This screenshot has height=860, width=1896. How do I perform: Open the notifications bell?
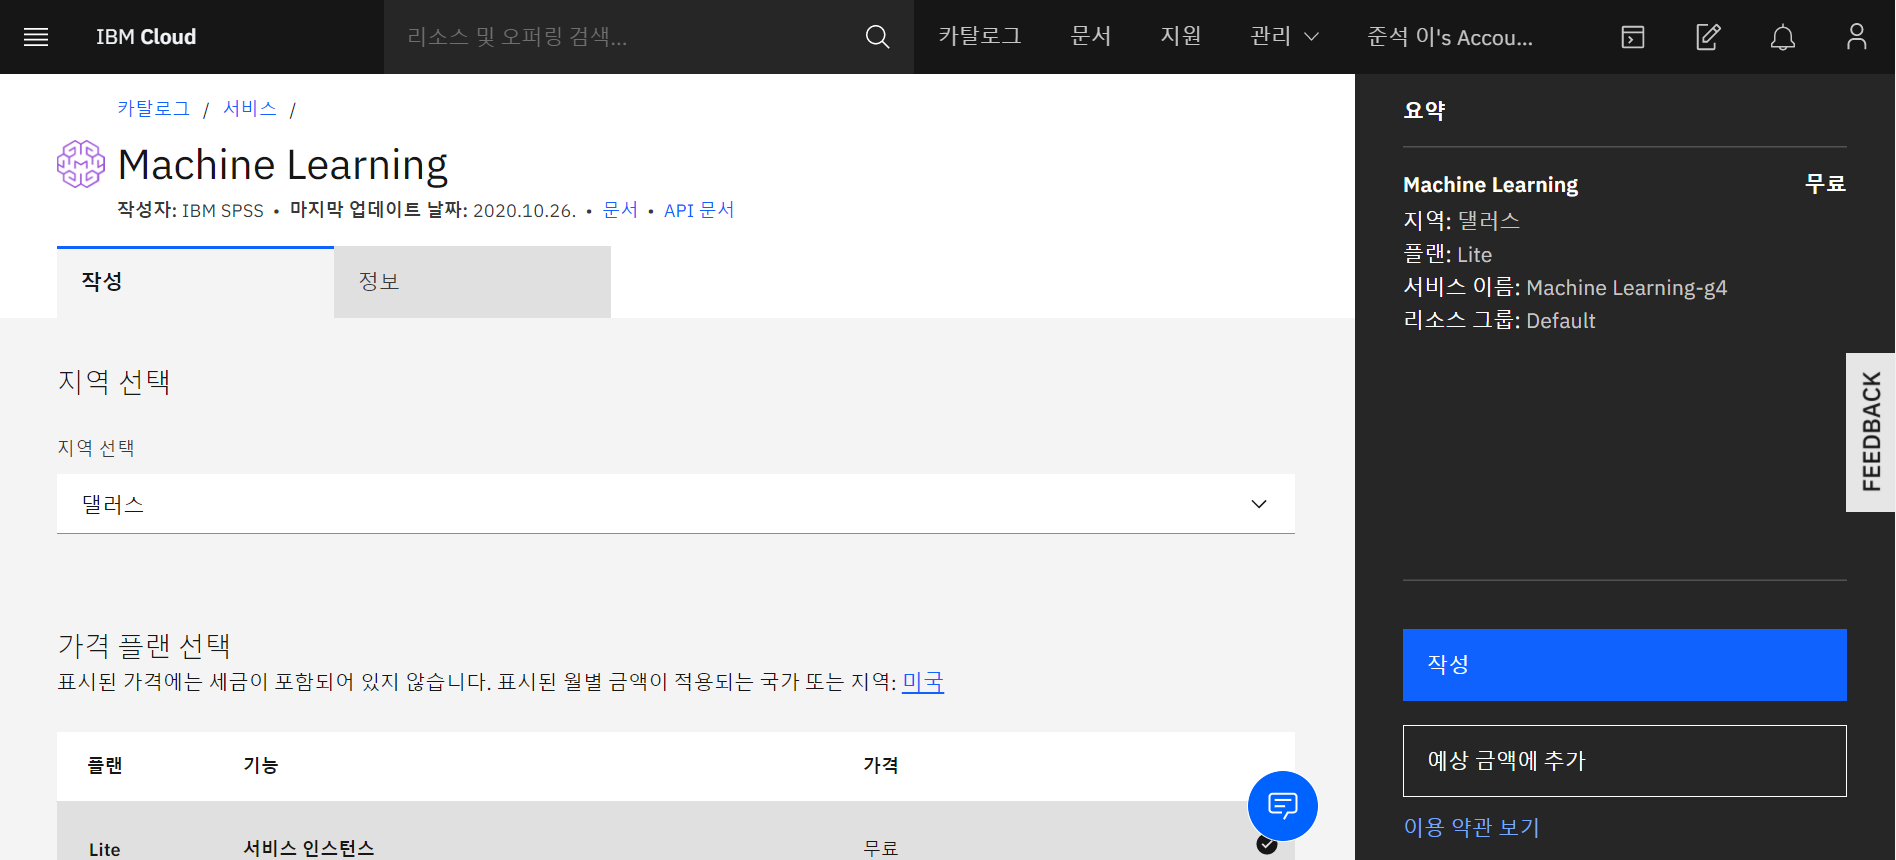(1782, 37)
